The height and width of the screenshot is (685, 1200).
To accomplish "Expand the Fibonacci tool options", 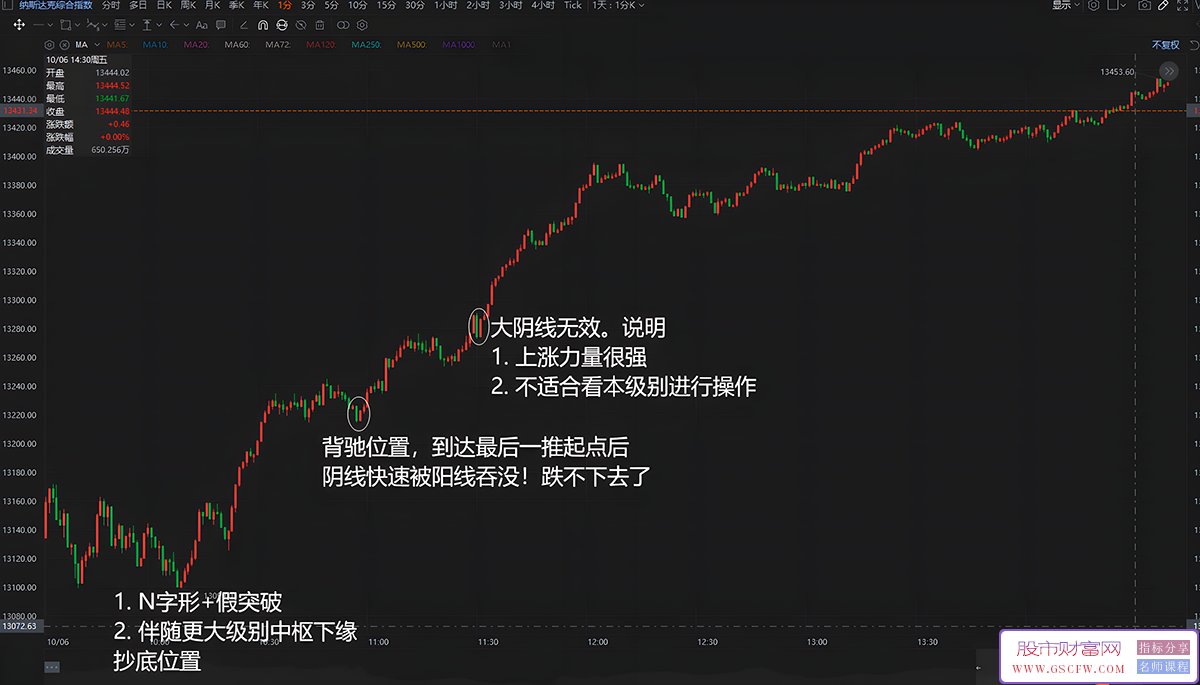I will click(132, 24).
